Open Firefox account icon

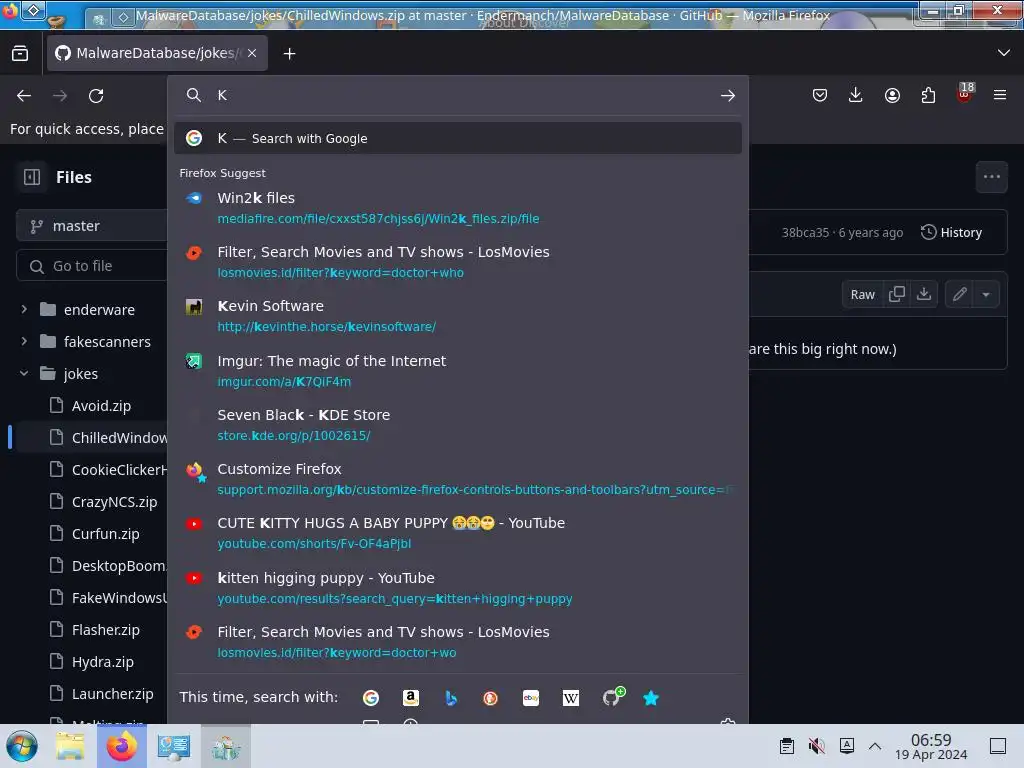point(892,95)
